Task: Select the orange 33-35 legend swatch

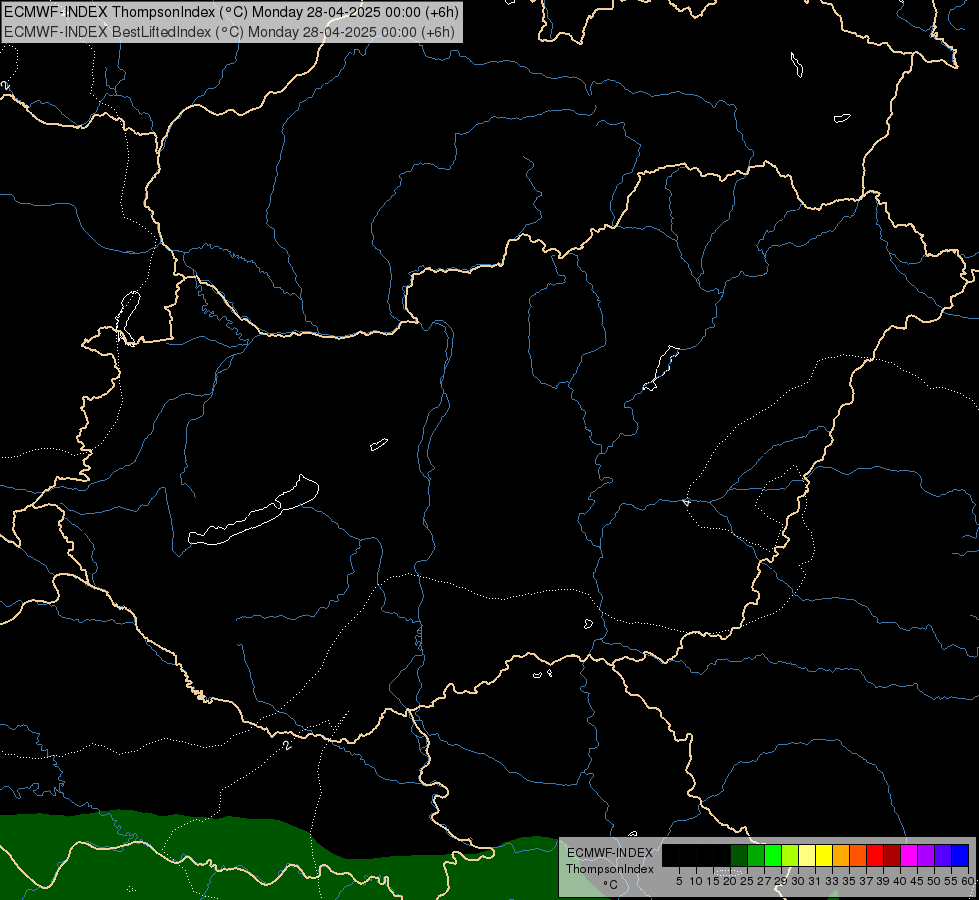Action: click(842, 855)
